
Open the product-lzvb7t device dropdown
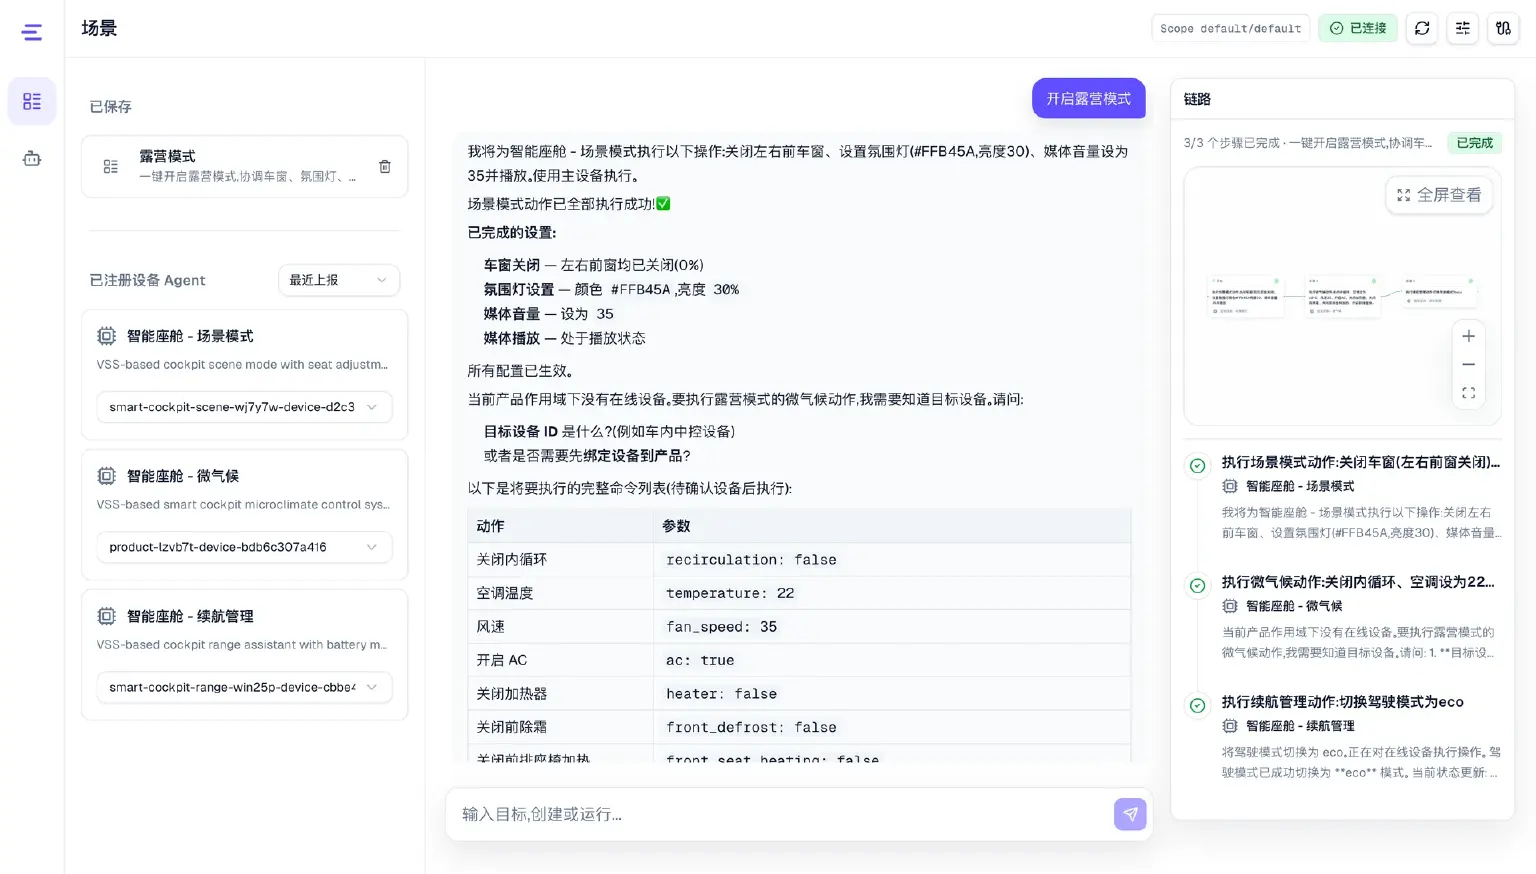[x=244, y=547]
